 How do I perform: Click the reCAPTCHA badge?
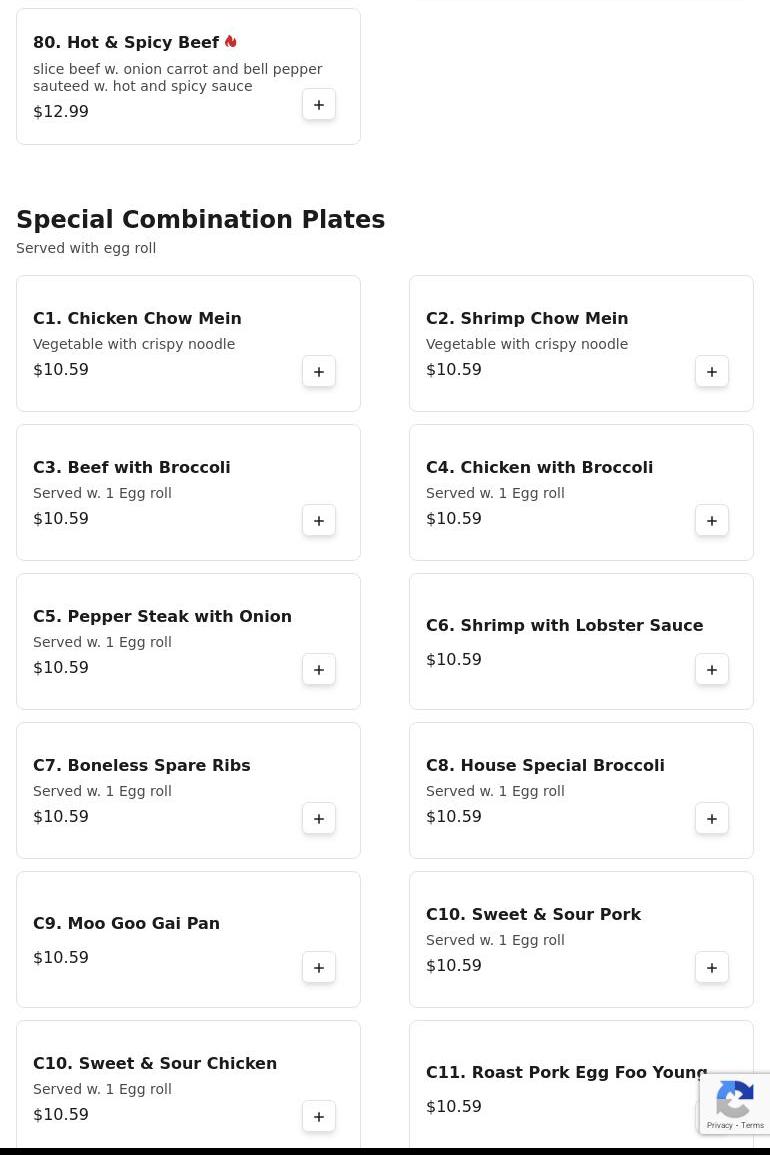[735, 1104]
